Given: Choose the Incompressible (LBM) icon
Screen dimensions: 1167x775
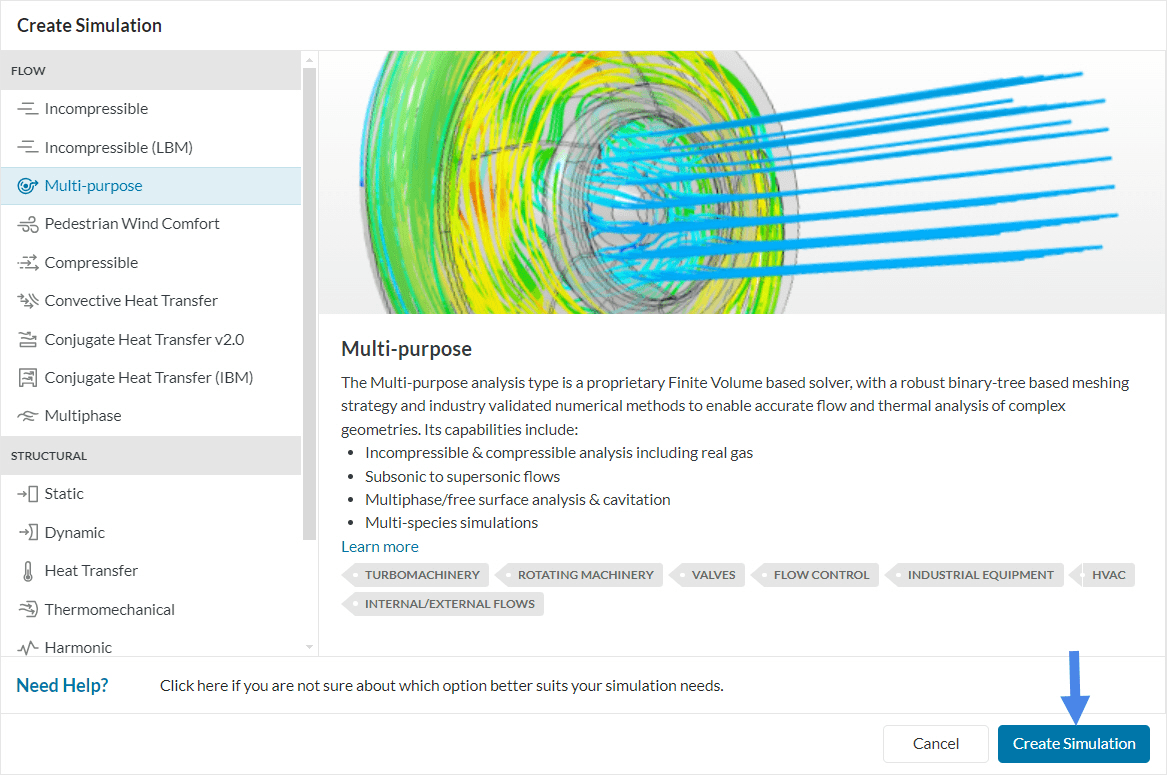Looking at the screenshot, I should 27,147.
